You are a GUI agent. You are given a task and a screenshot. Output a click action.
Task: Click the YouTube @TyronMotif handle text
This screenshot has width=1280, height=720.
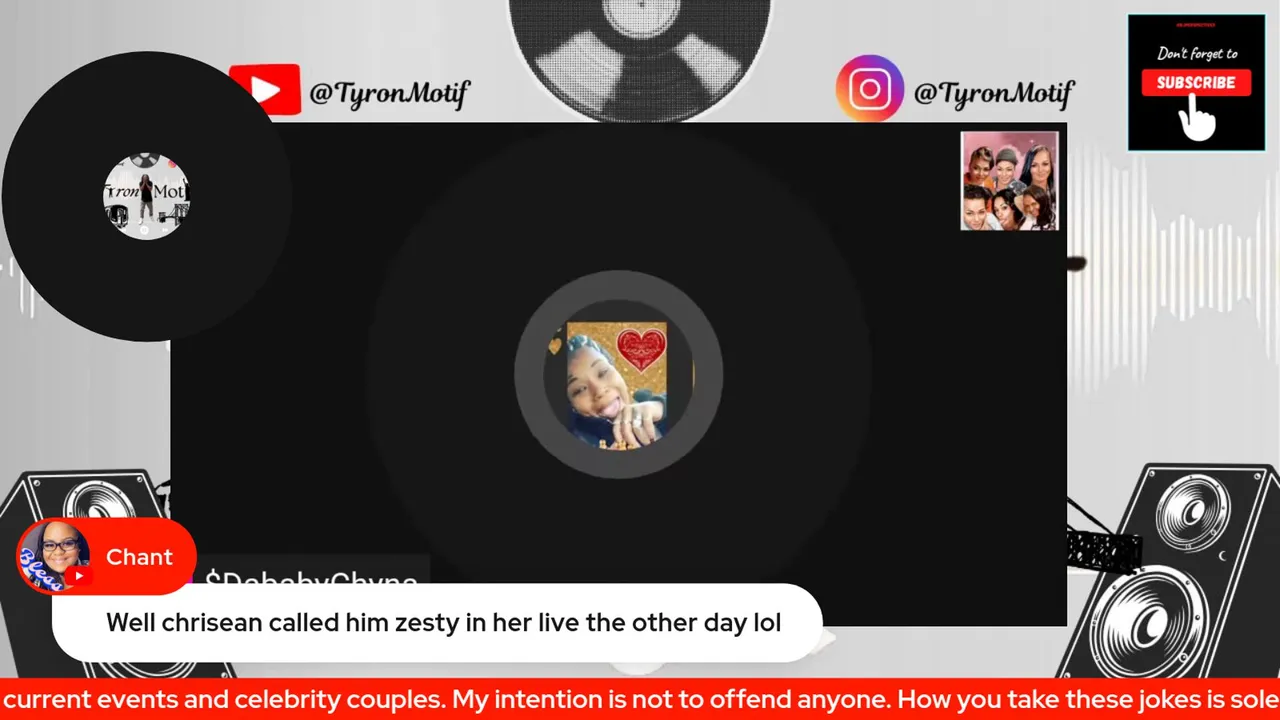[389, 94]
